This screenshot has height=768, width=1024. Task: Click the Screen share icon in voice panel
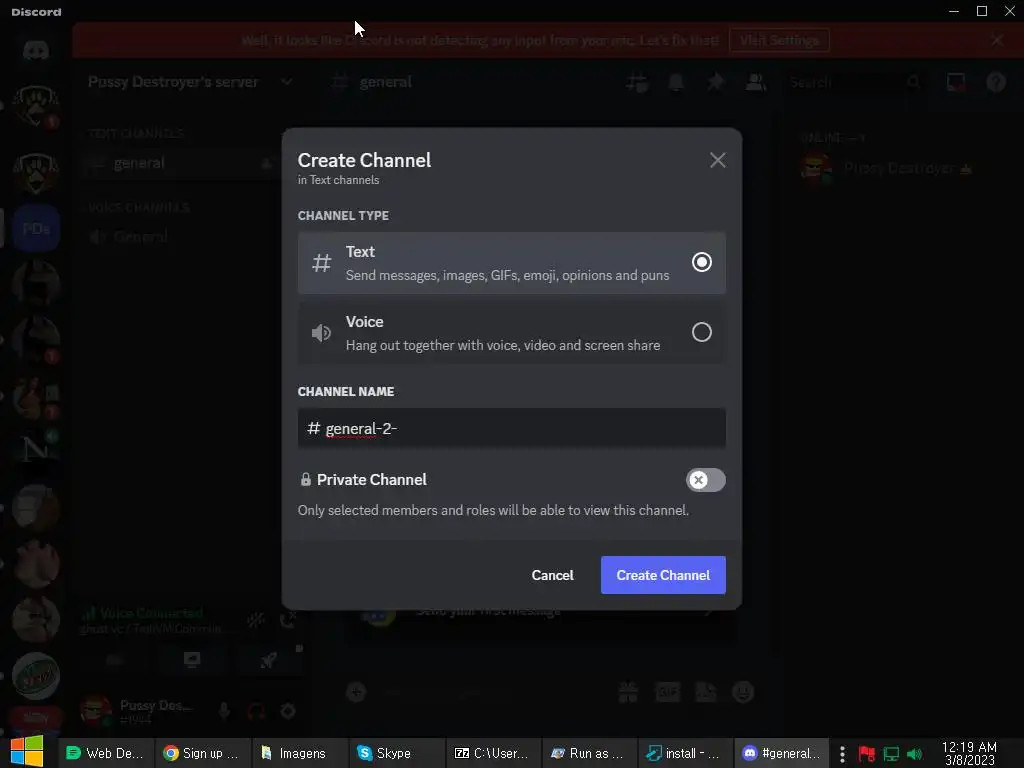tap(191, 660)
